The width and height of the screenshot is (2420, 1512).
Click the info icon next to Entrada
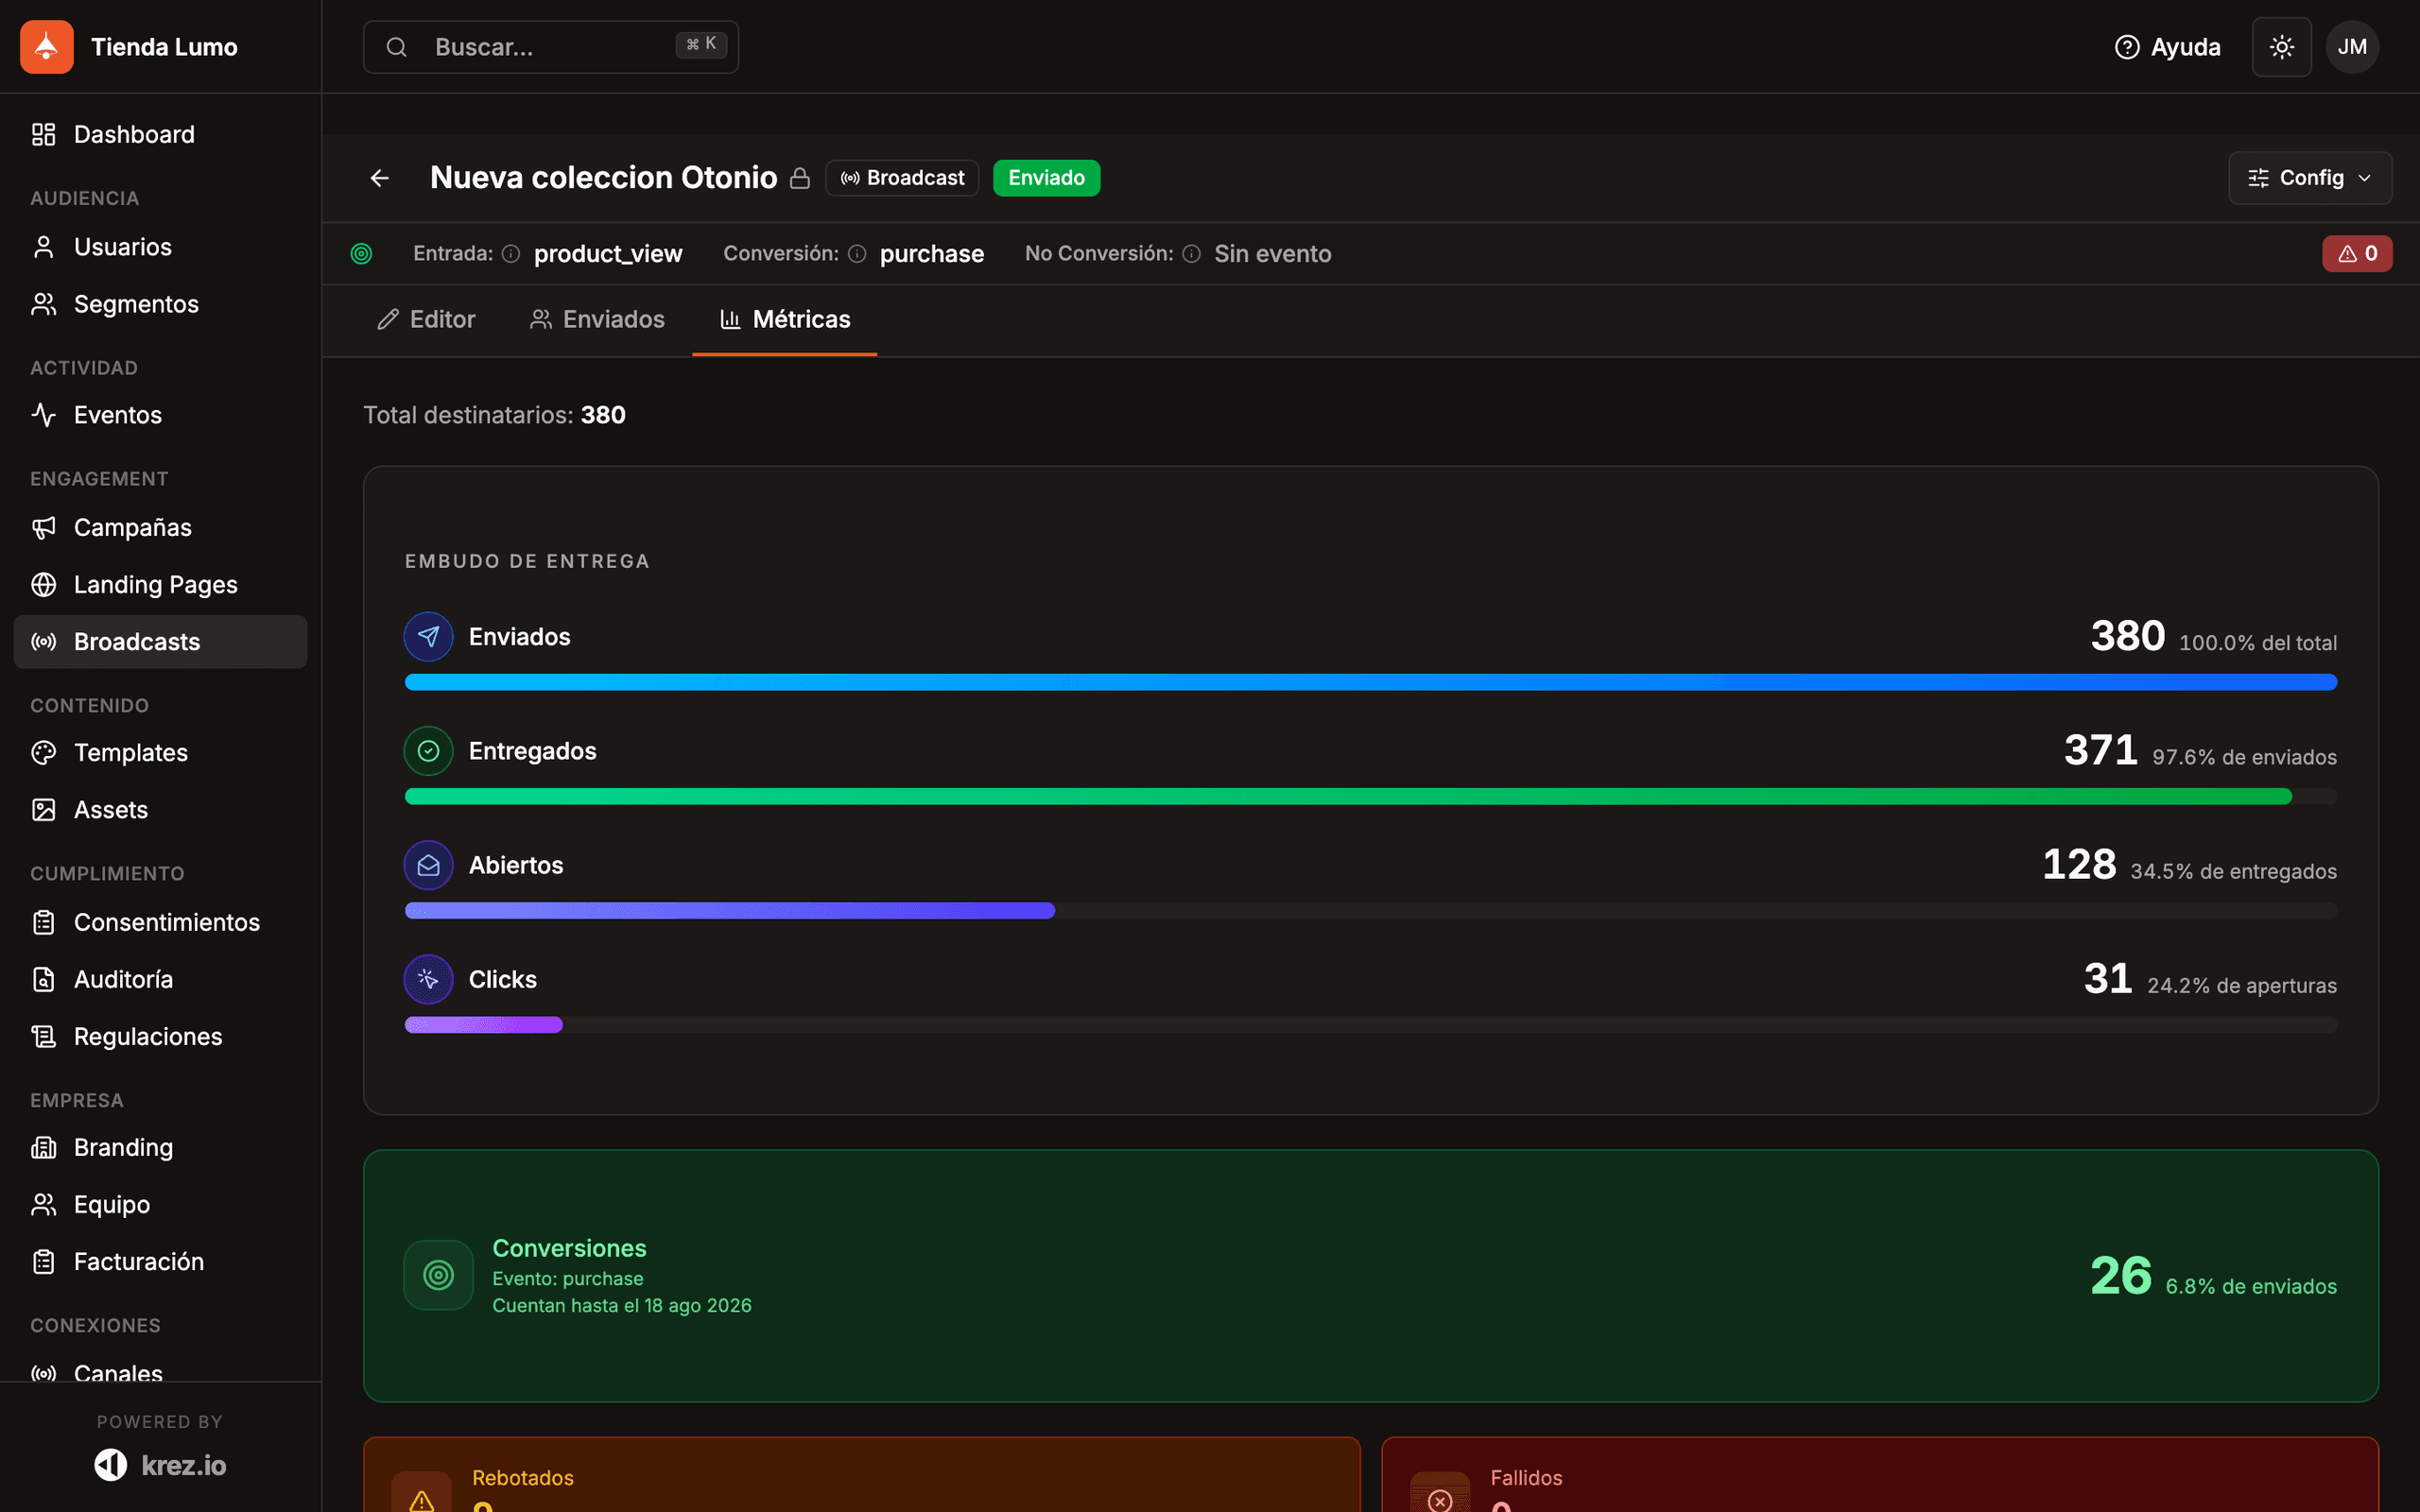click(x=511, y=254)
